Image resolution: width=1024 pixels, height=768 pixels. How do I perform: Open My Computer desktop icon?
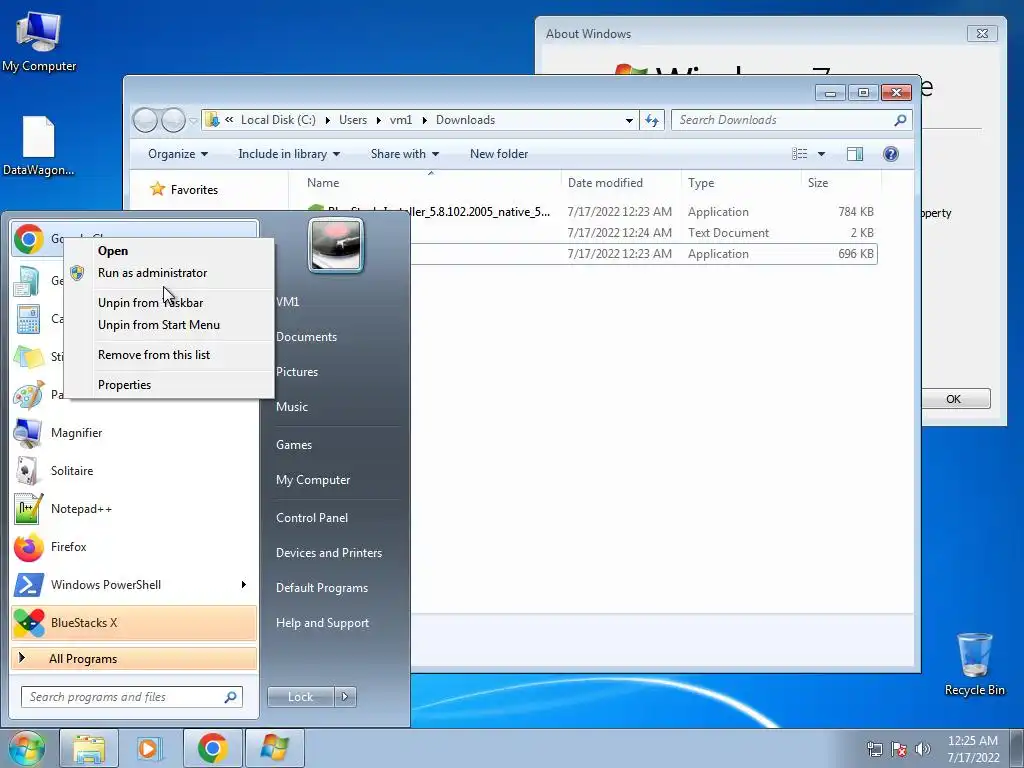pos(39,42)
